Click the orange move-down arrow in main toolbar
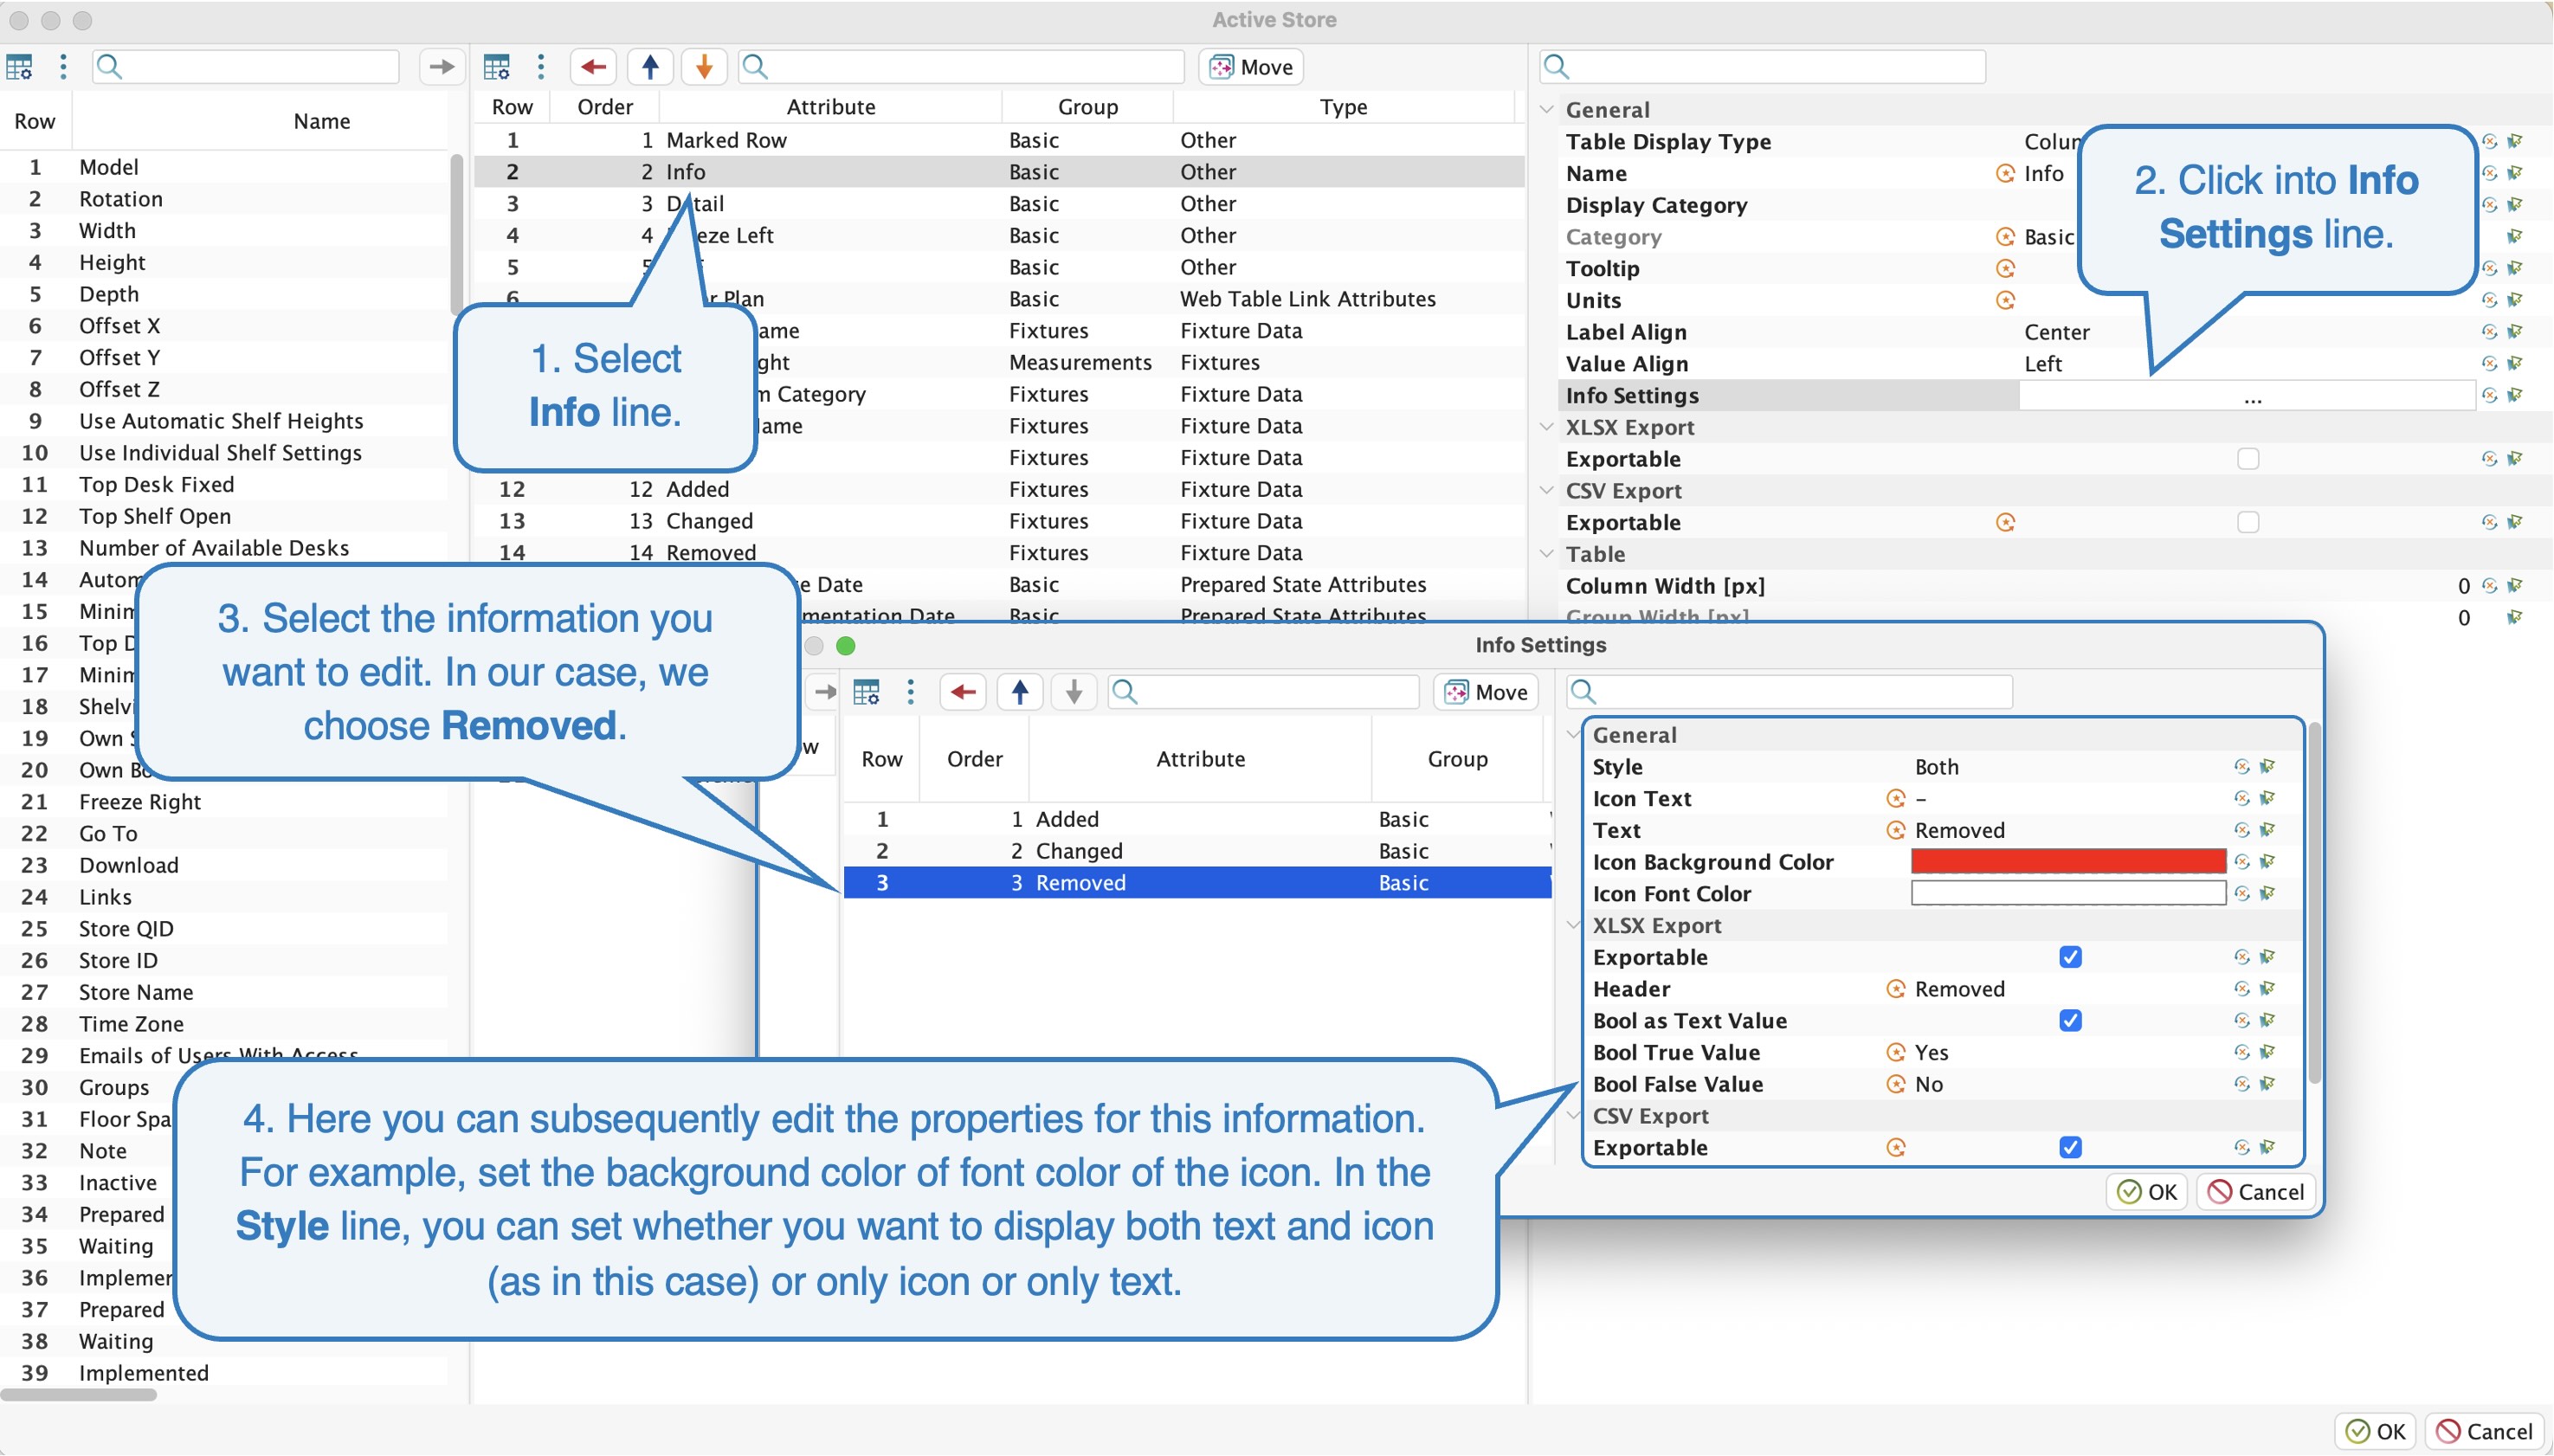The width and height of the screenshot is (2554, 1456). (704, 67)
